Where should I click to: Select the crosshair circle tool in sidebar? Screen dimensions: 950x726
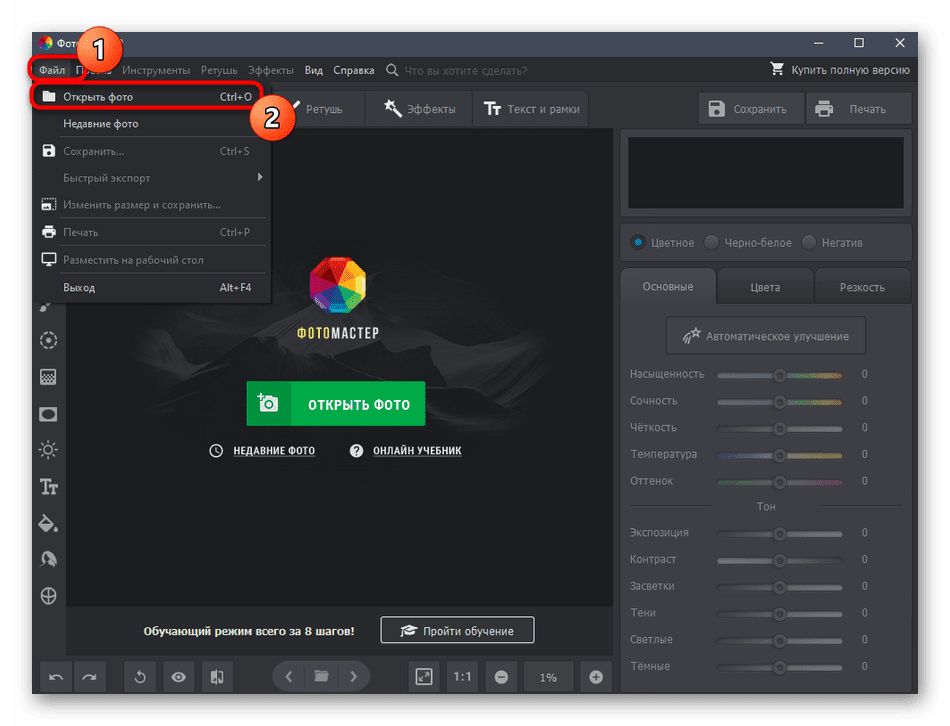[48, 596]
